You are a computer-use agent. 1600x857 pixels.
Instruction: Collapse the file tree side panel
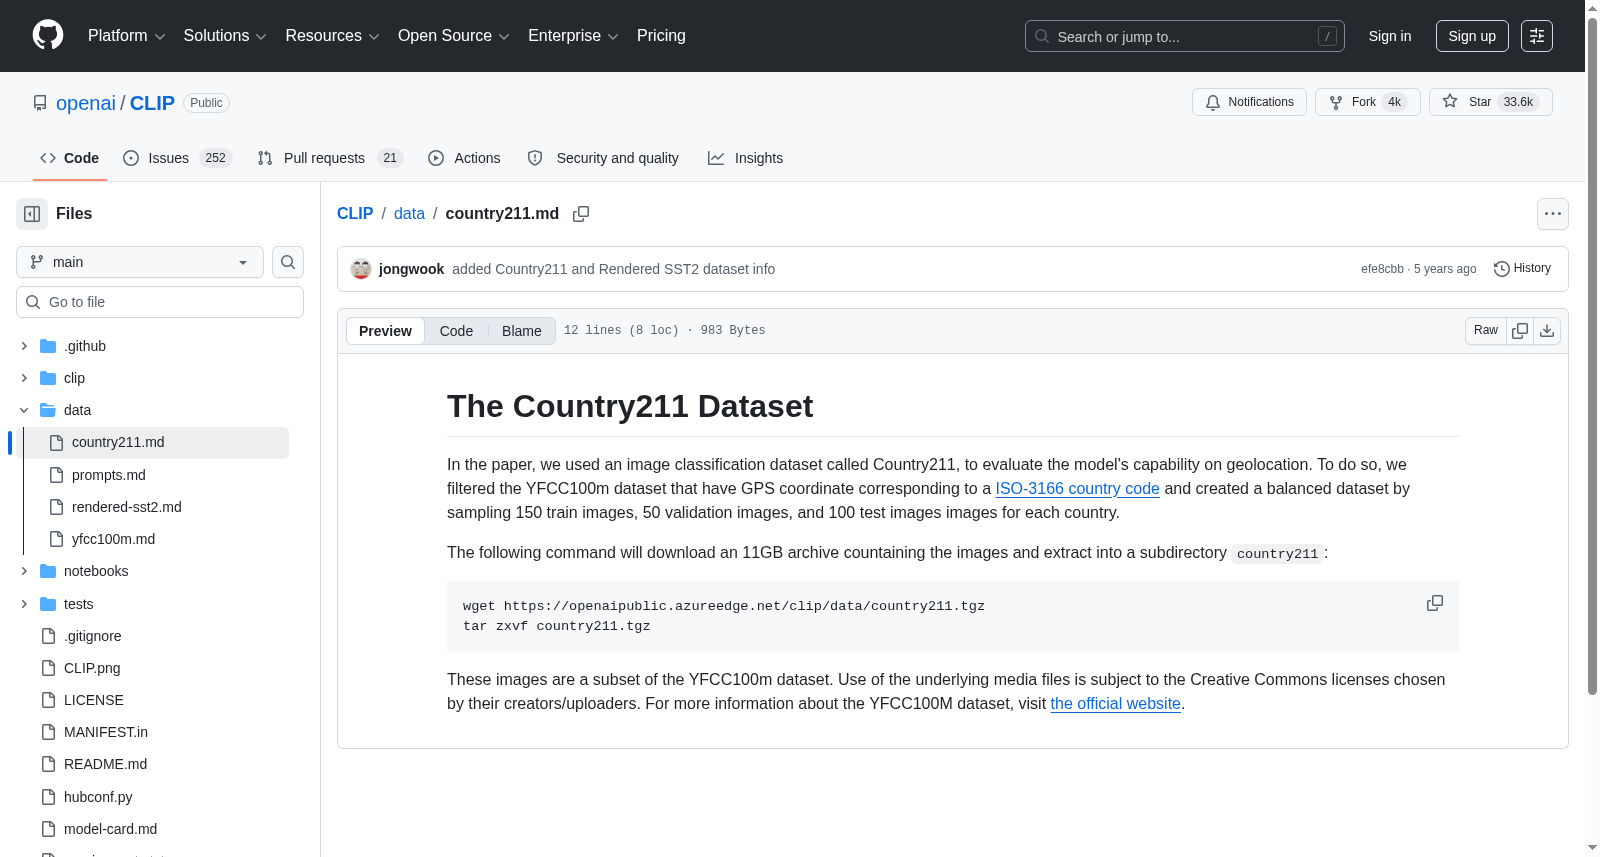[32, 214]
